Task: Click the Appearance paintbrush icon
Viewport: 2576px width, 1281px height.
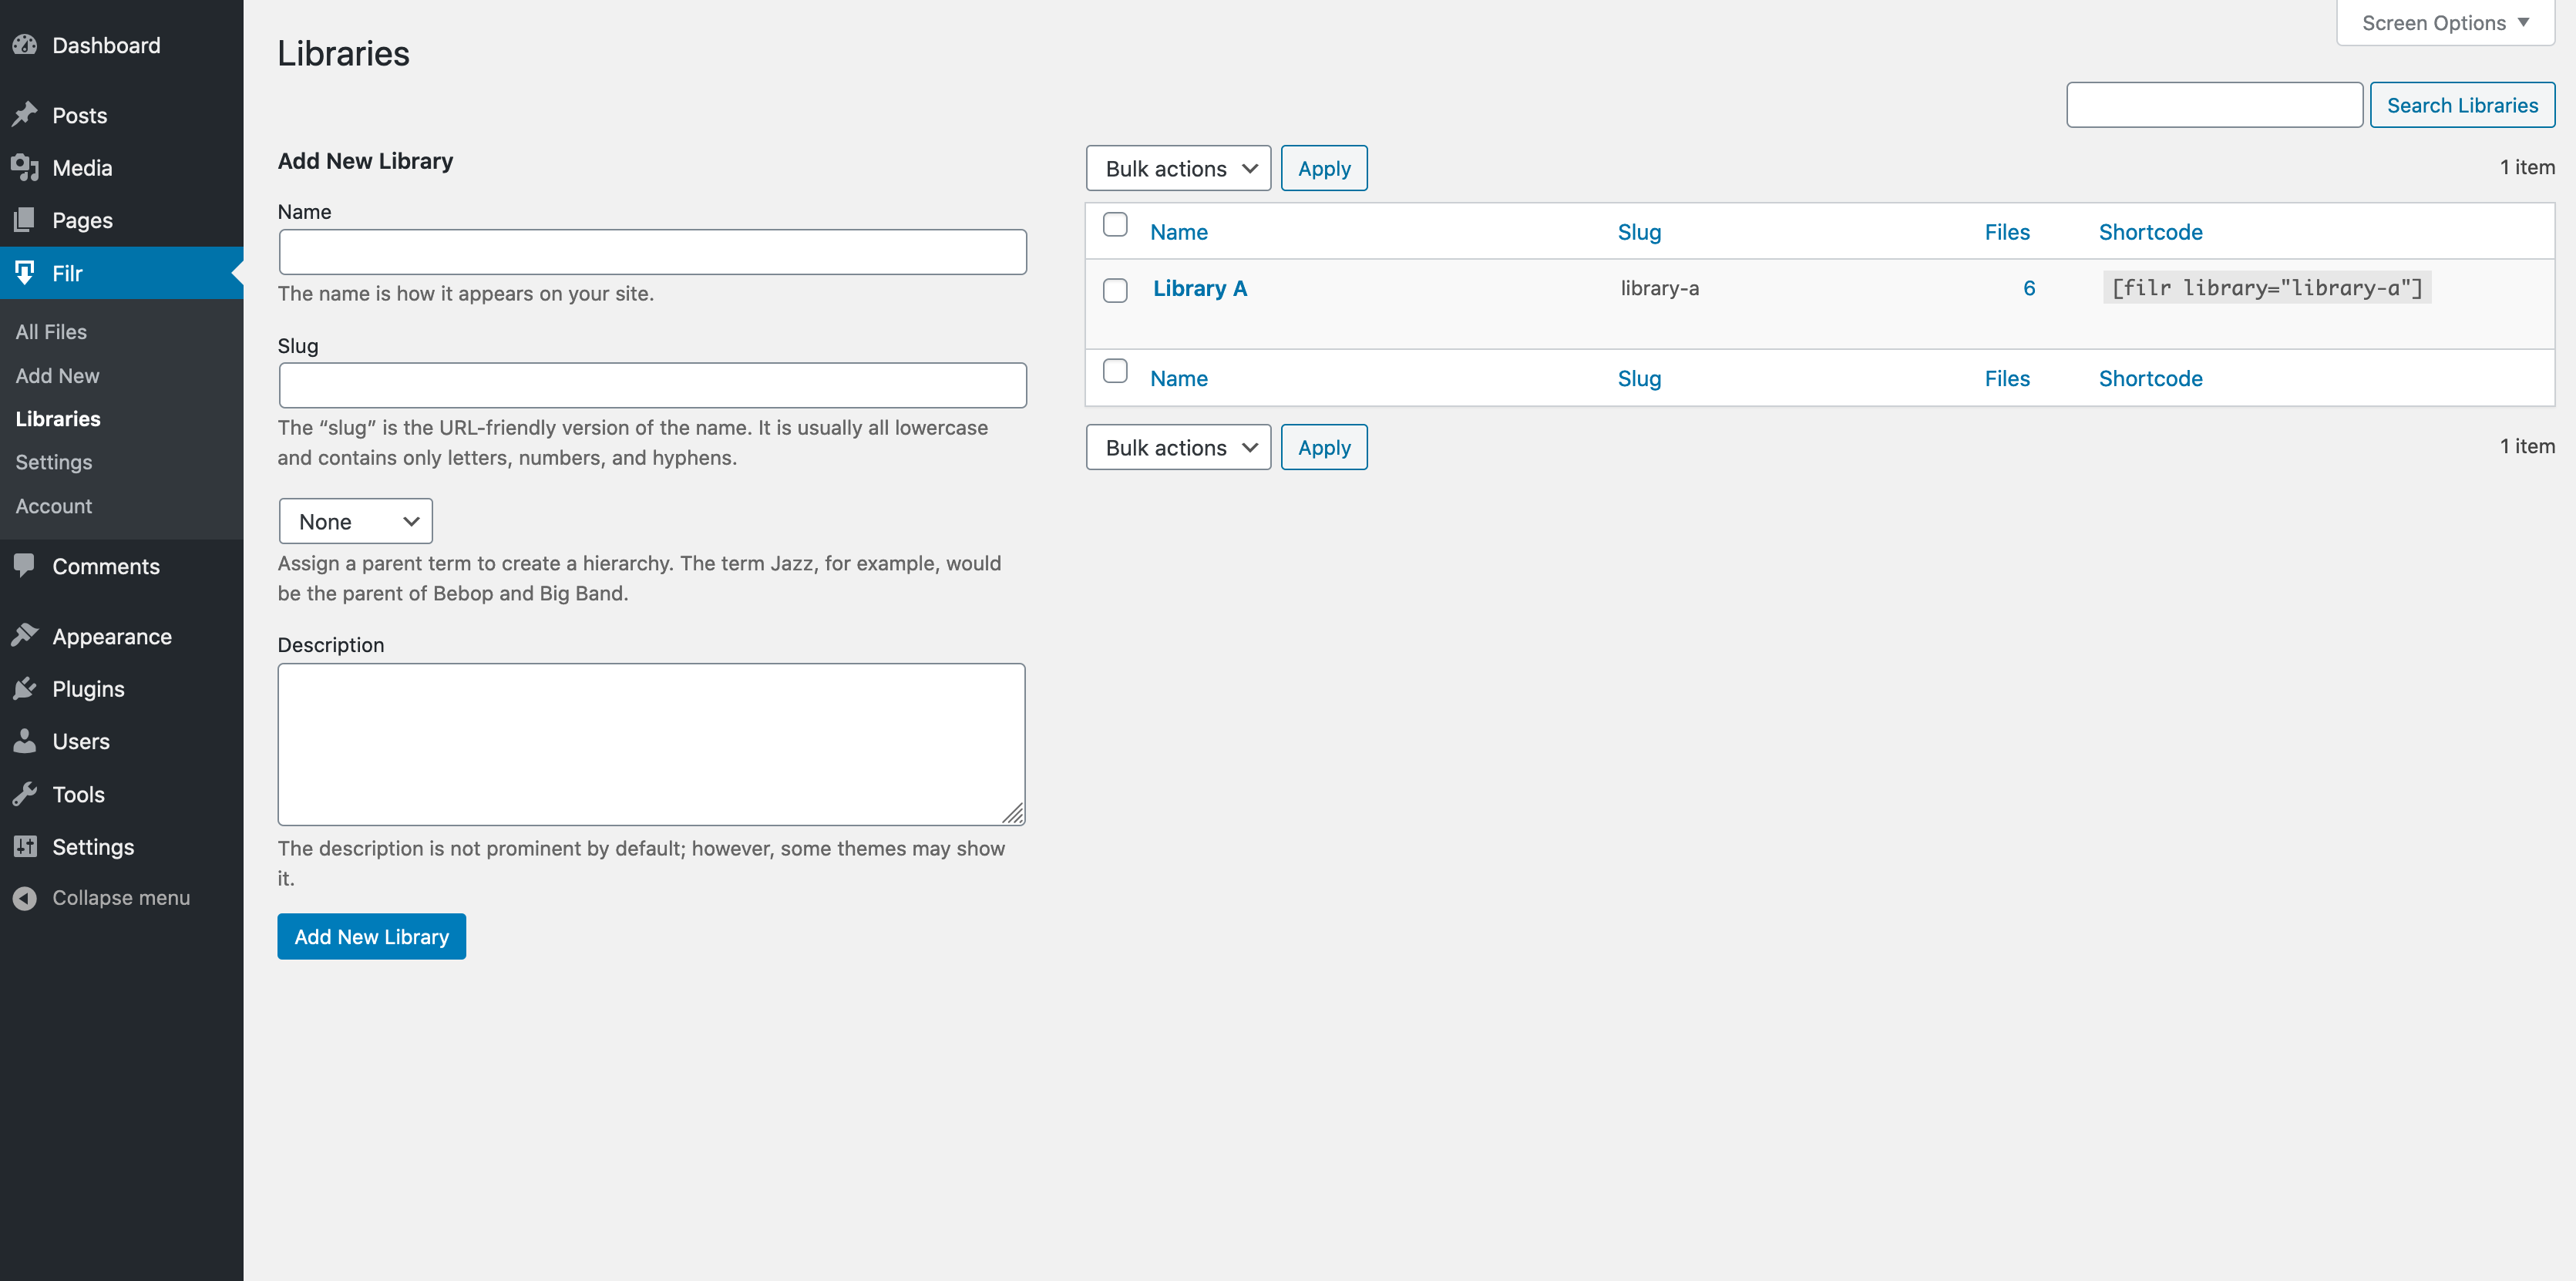Action: (x=25, y=636)
